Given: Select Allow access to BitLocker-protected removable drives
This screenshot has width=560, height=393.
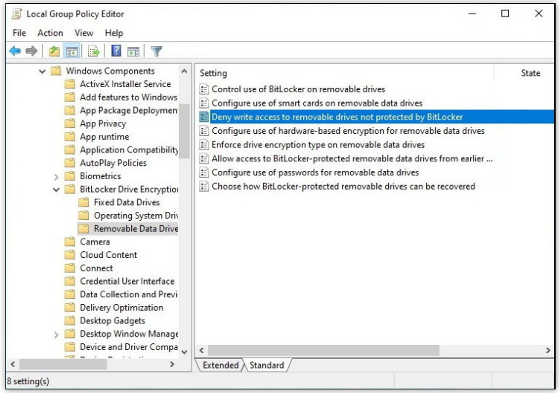Looking at the screenshot, I should coord(352,159).
